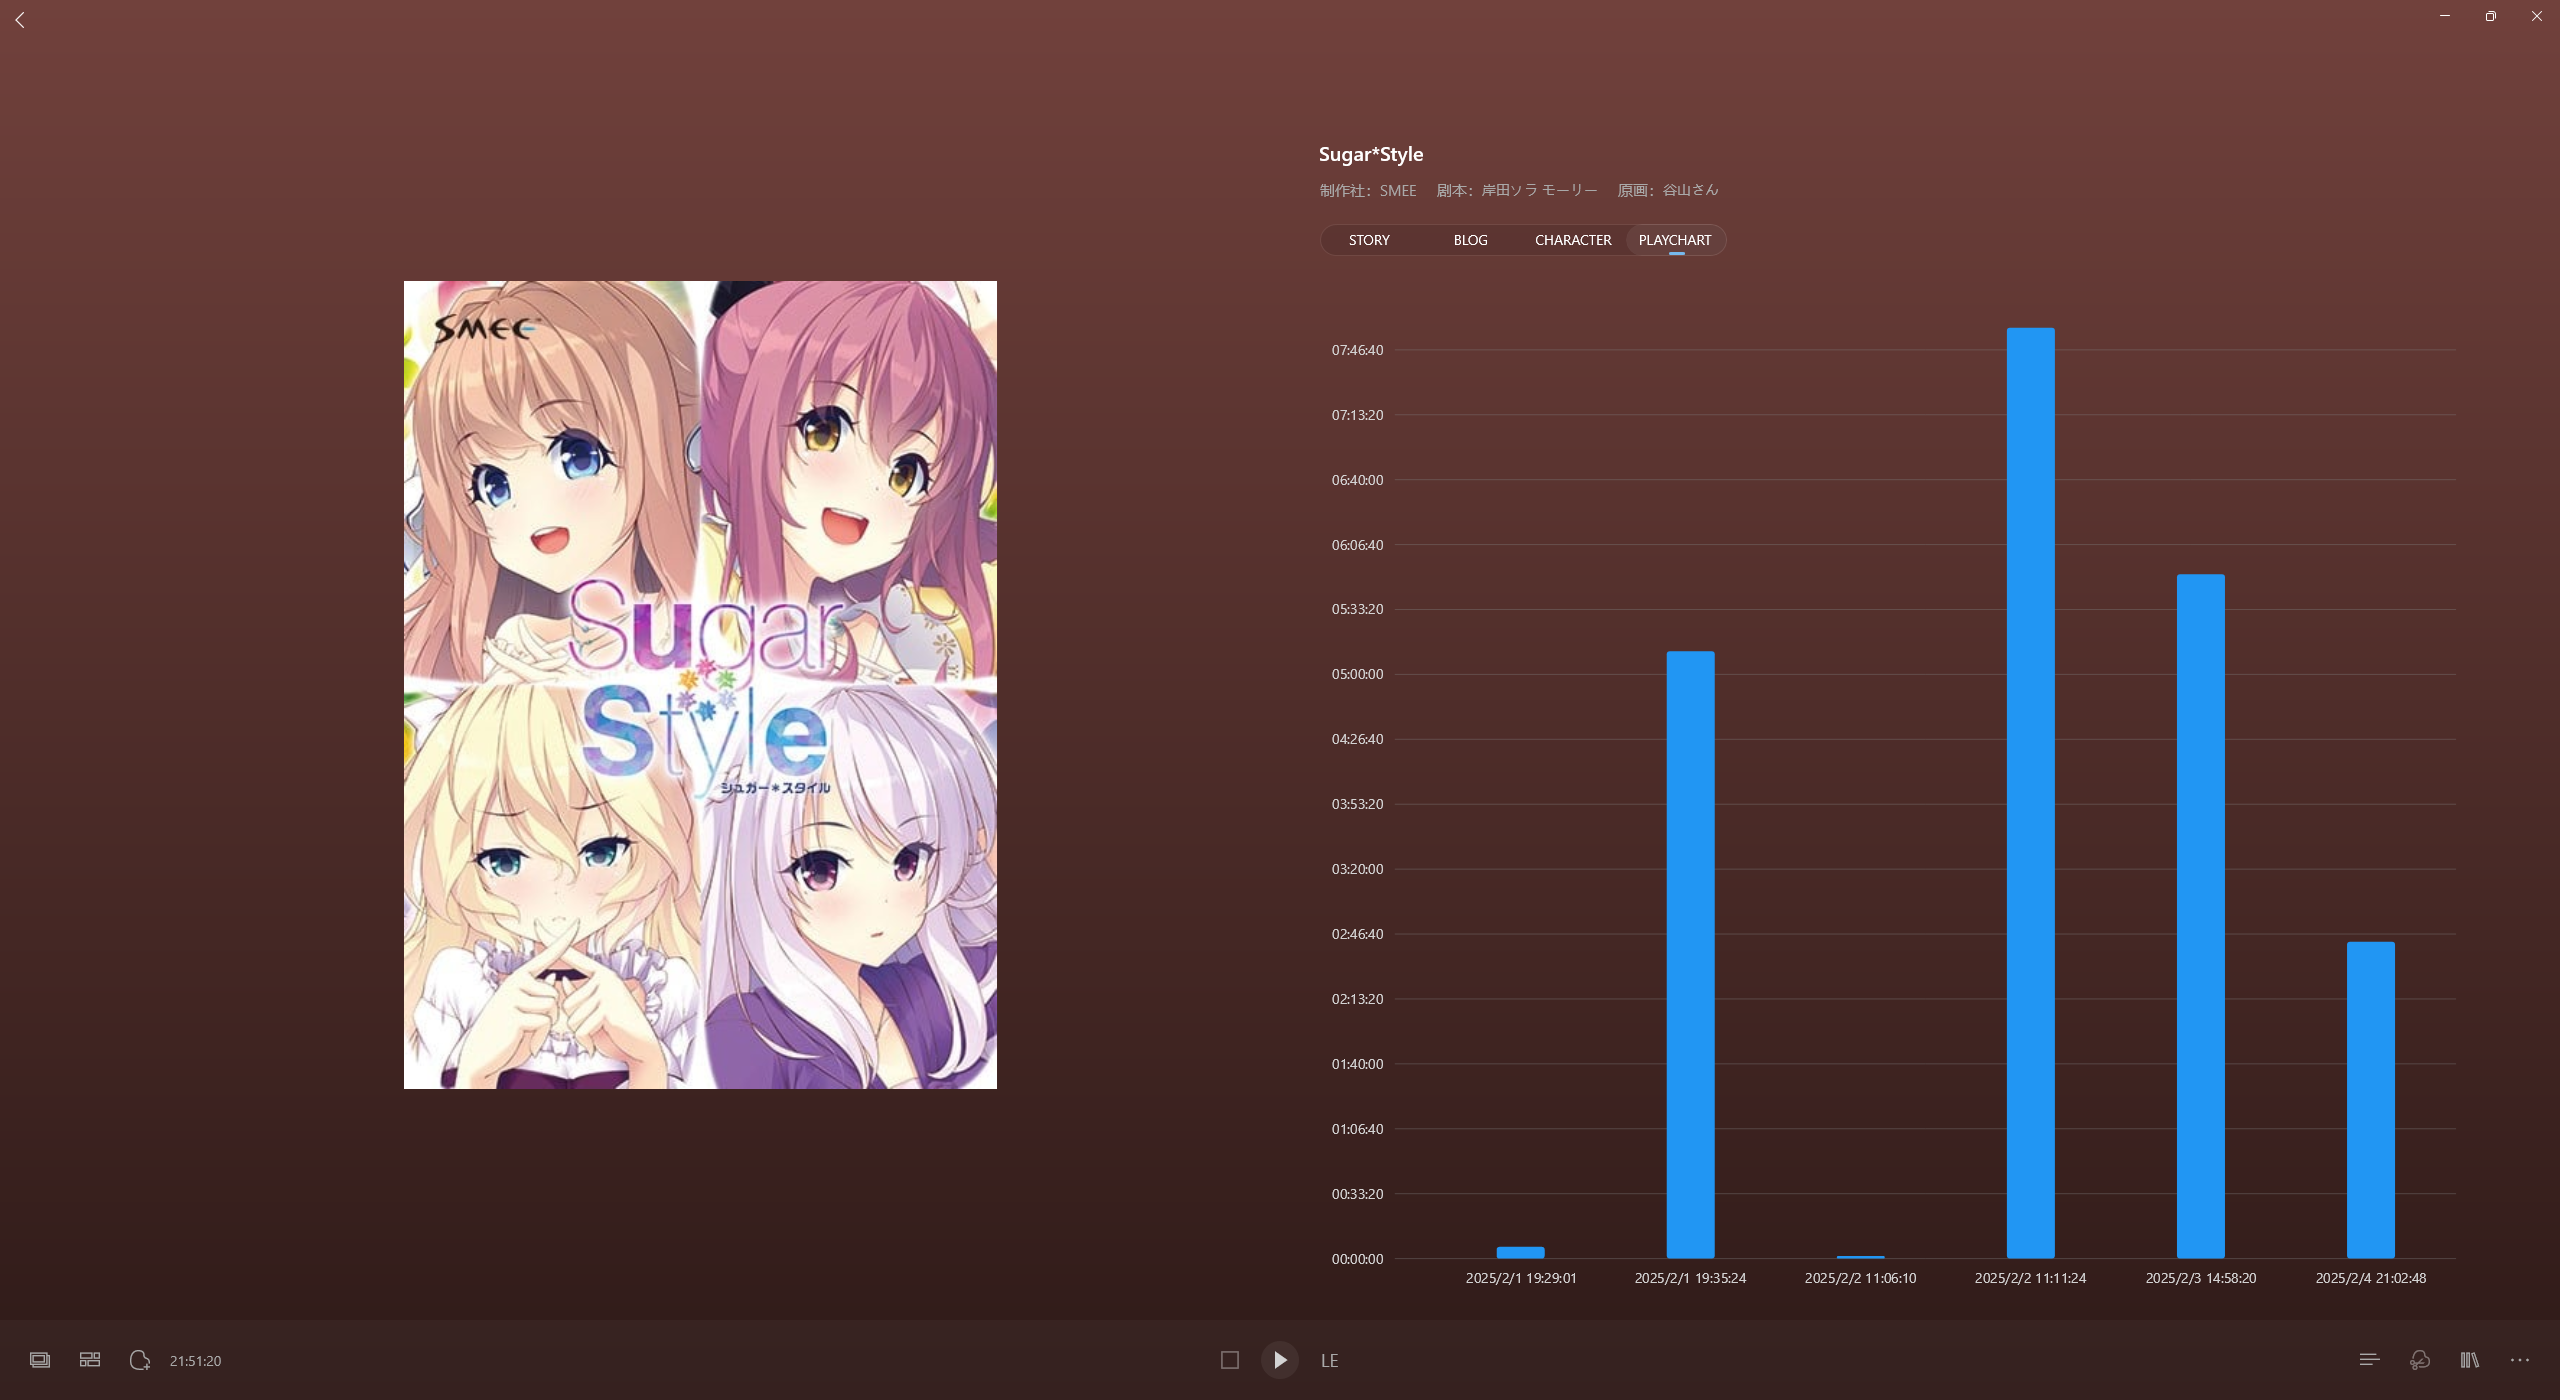
Task: Click the total playtime 21:51:20 text
Action: click(196, 1361)
